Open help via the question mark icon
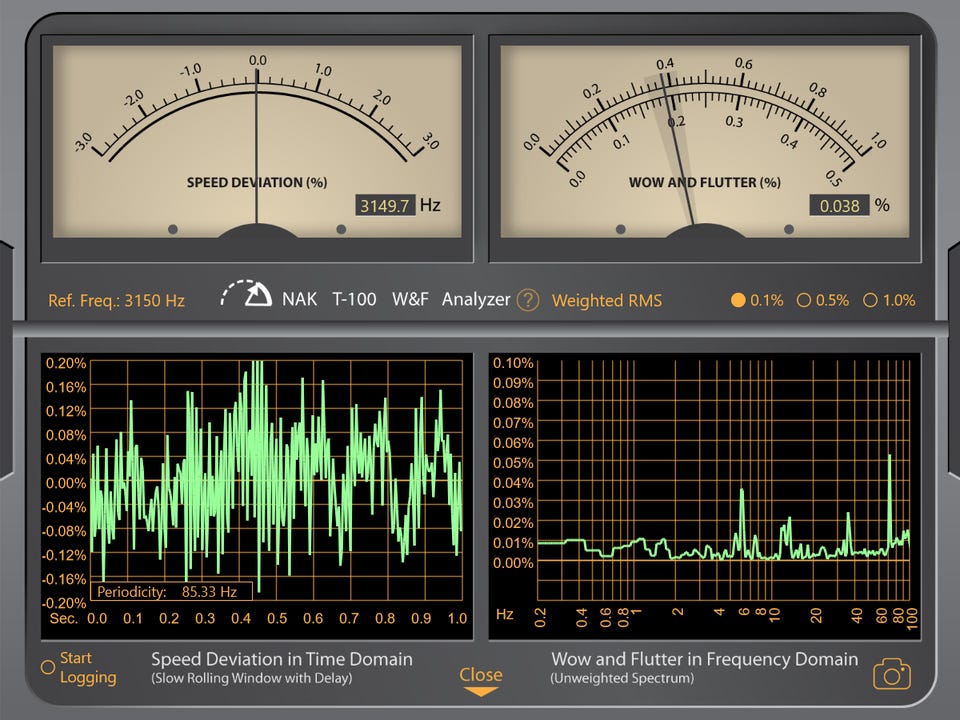Viewport: 960px width, 720px height. pos(528,300)
